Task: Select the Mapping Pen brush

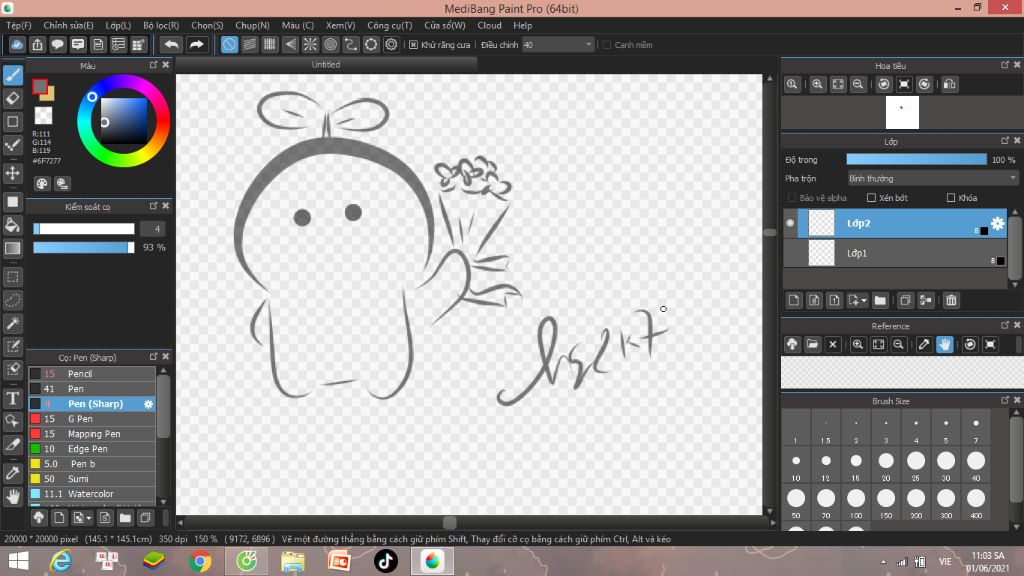Action: click(91, 434)
